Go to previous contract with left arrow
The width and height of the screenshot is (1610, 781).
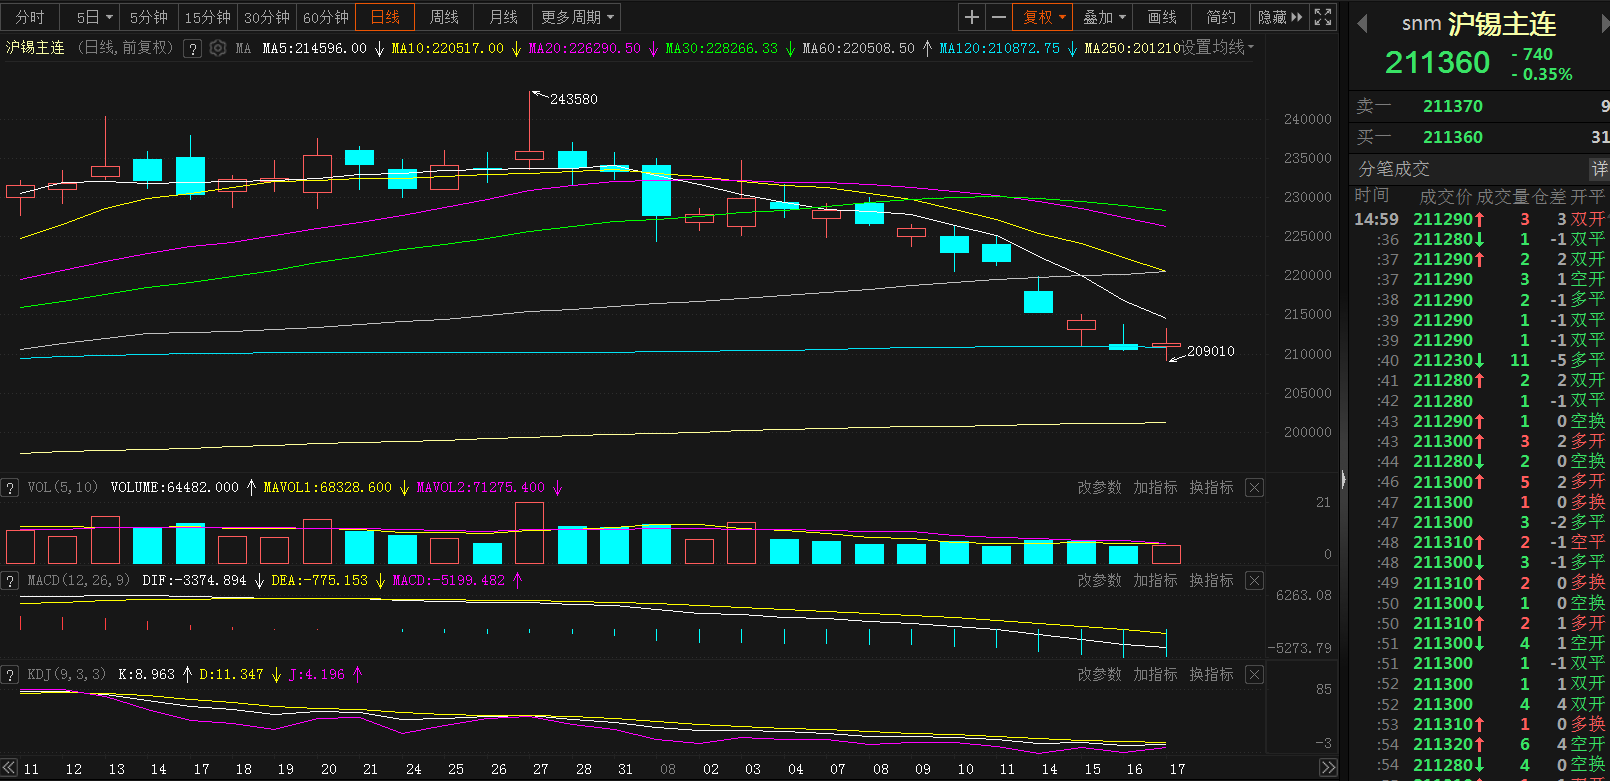[1362, 24]
